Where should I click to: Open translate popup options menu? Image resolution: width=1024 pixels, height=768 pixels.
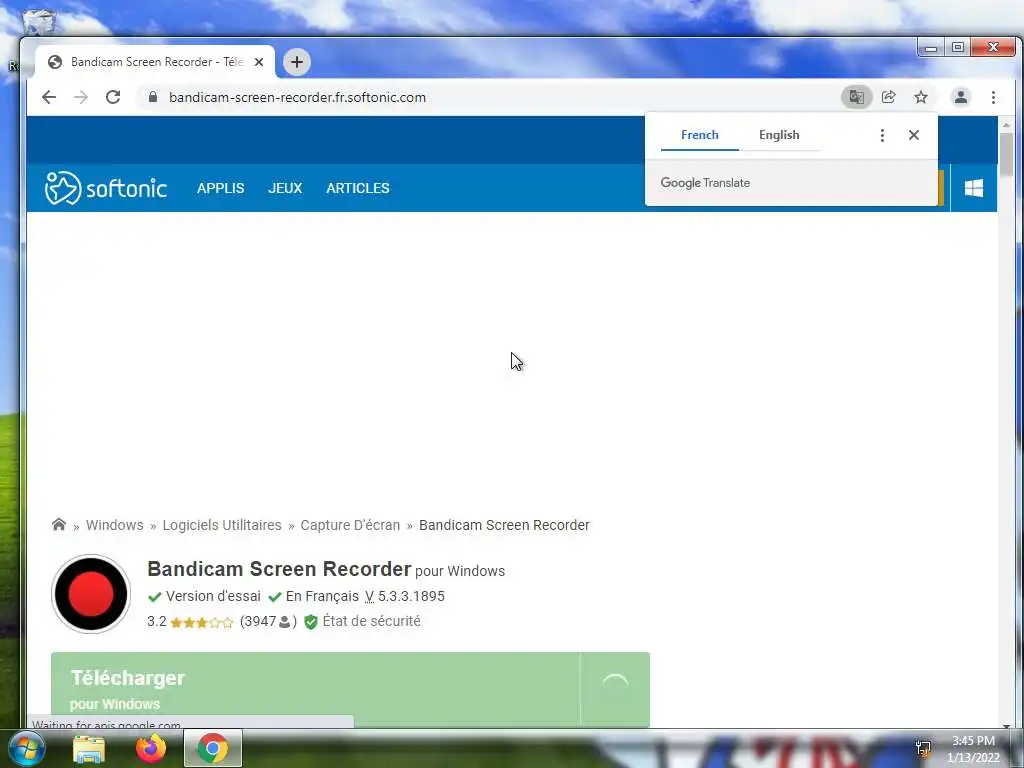tap(882, 135)
